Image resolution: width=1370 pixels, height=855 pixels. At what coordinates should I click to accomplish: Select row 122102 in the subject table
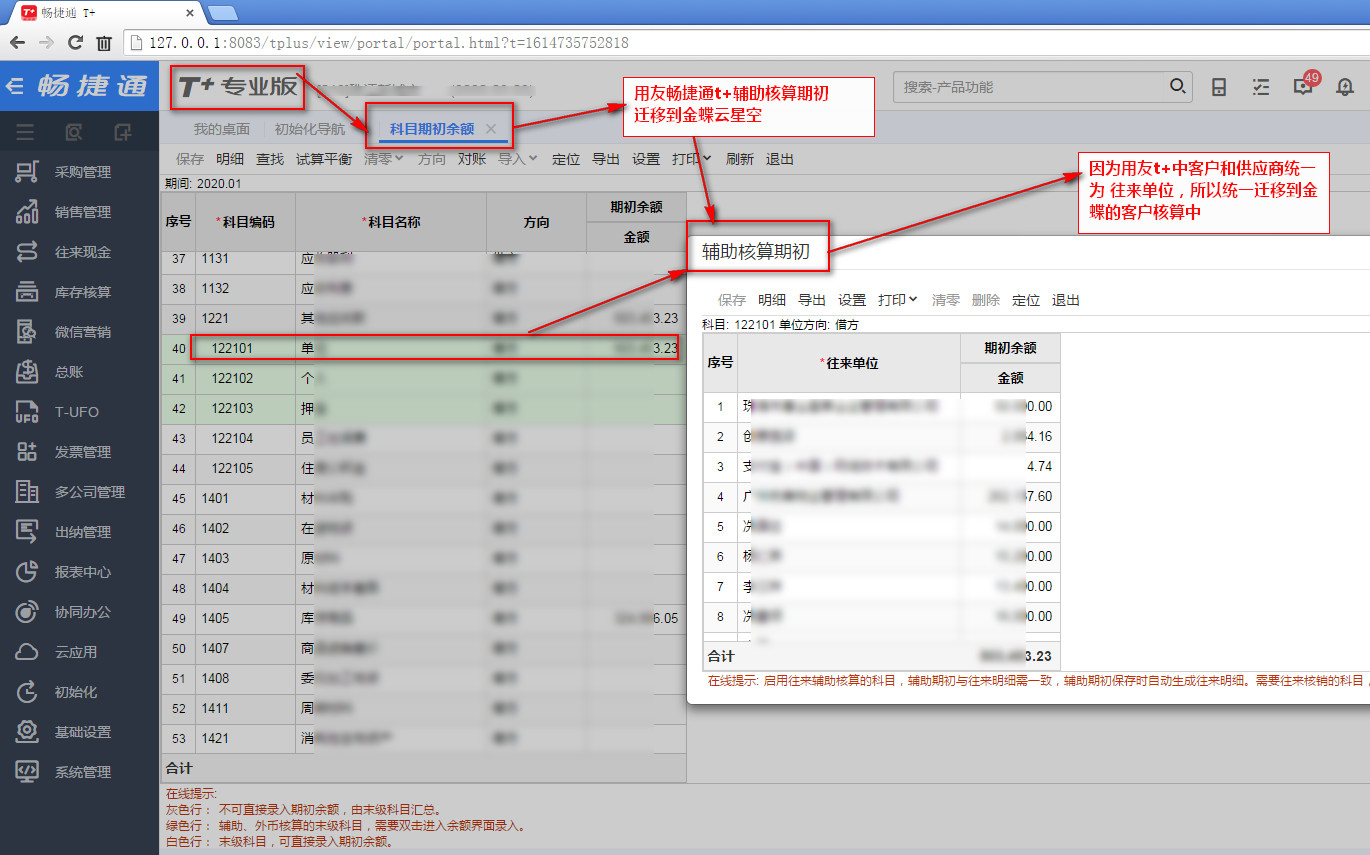[x=232, y=379]
